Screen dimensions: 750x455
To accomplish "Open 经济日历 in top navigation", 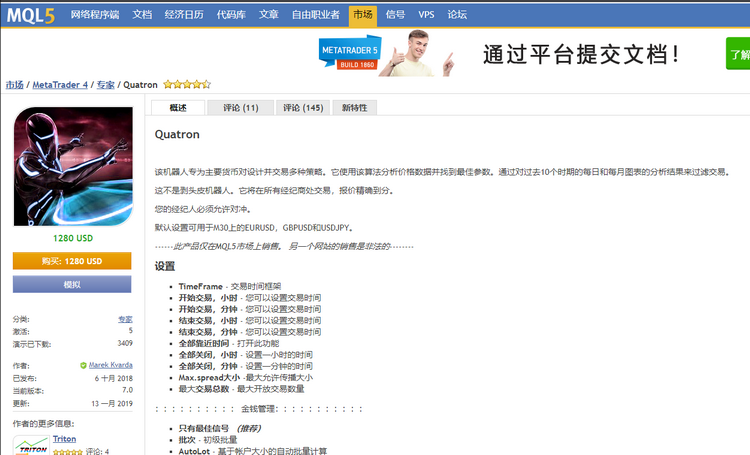I will 184,15.
